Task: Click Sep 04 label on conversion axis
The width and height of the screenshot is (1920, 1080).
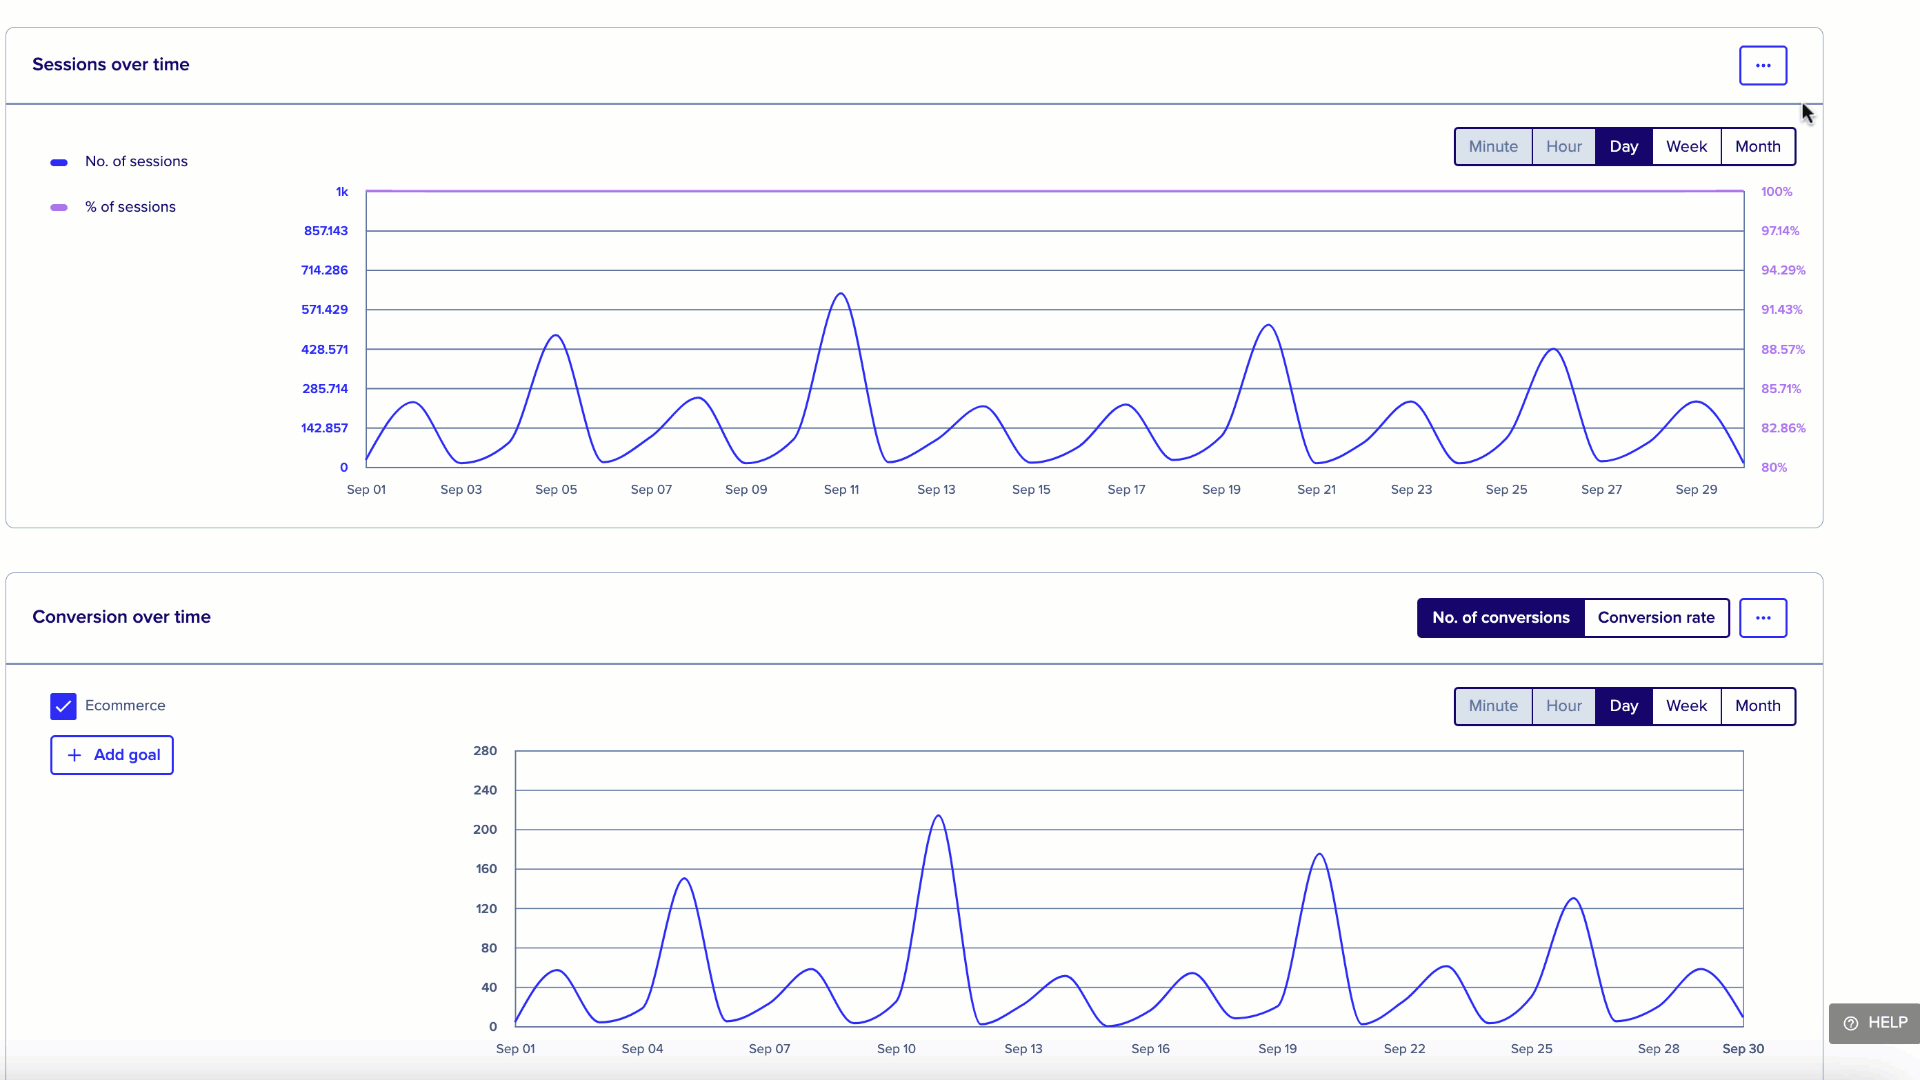Action: tap(642, 1049)
